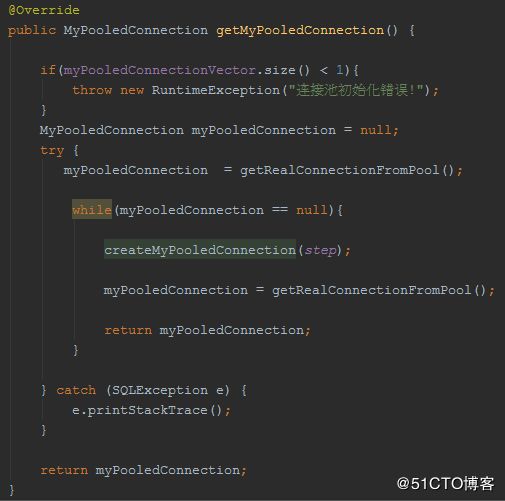Click RuntimeException class name

216,90
